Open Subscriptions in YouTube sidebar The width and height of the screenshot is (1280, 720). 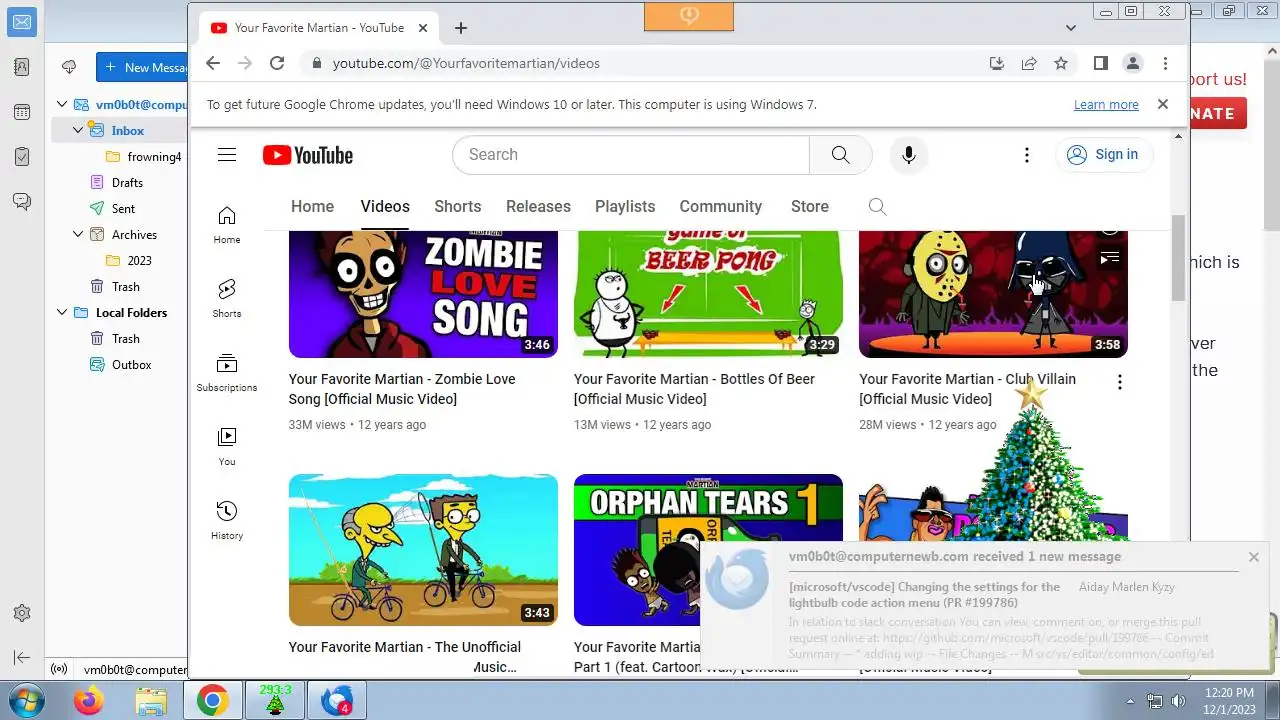pos(227,372)
